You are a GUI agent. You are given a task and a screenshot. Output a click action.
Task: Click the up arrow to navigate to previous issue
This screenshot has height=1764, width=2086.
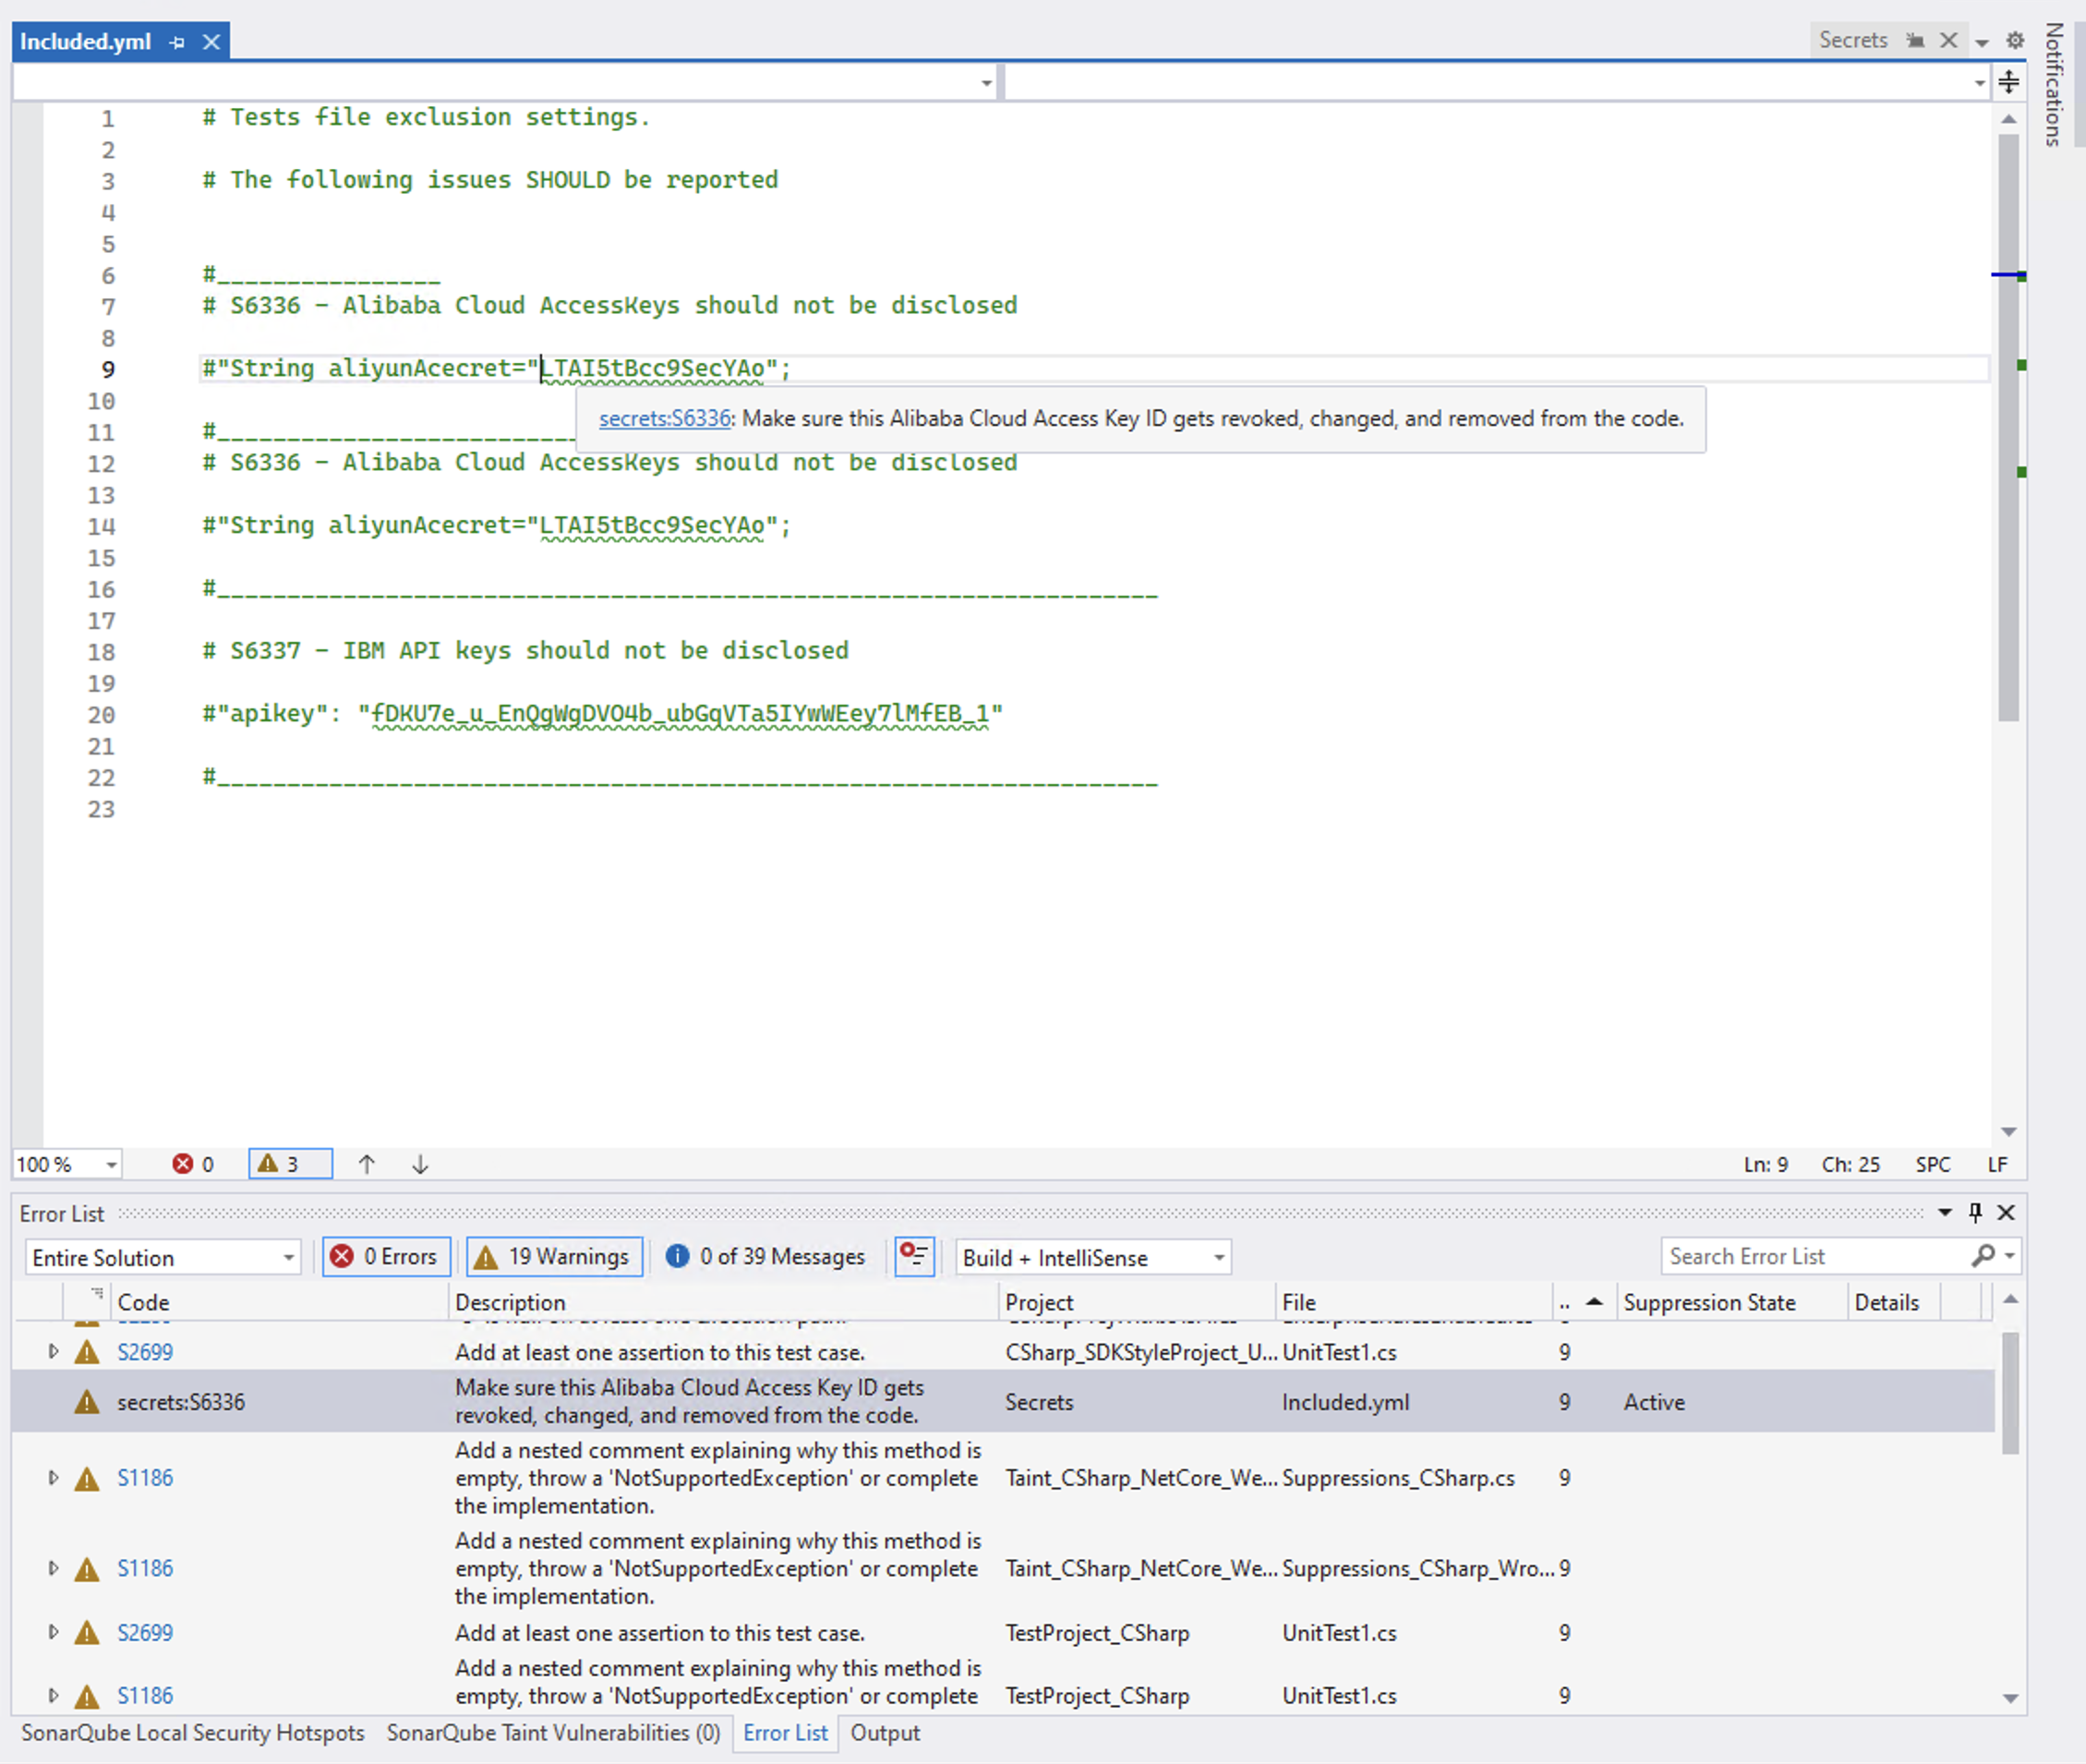click(x=367, y=1163)
